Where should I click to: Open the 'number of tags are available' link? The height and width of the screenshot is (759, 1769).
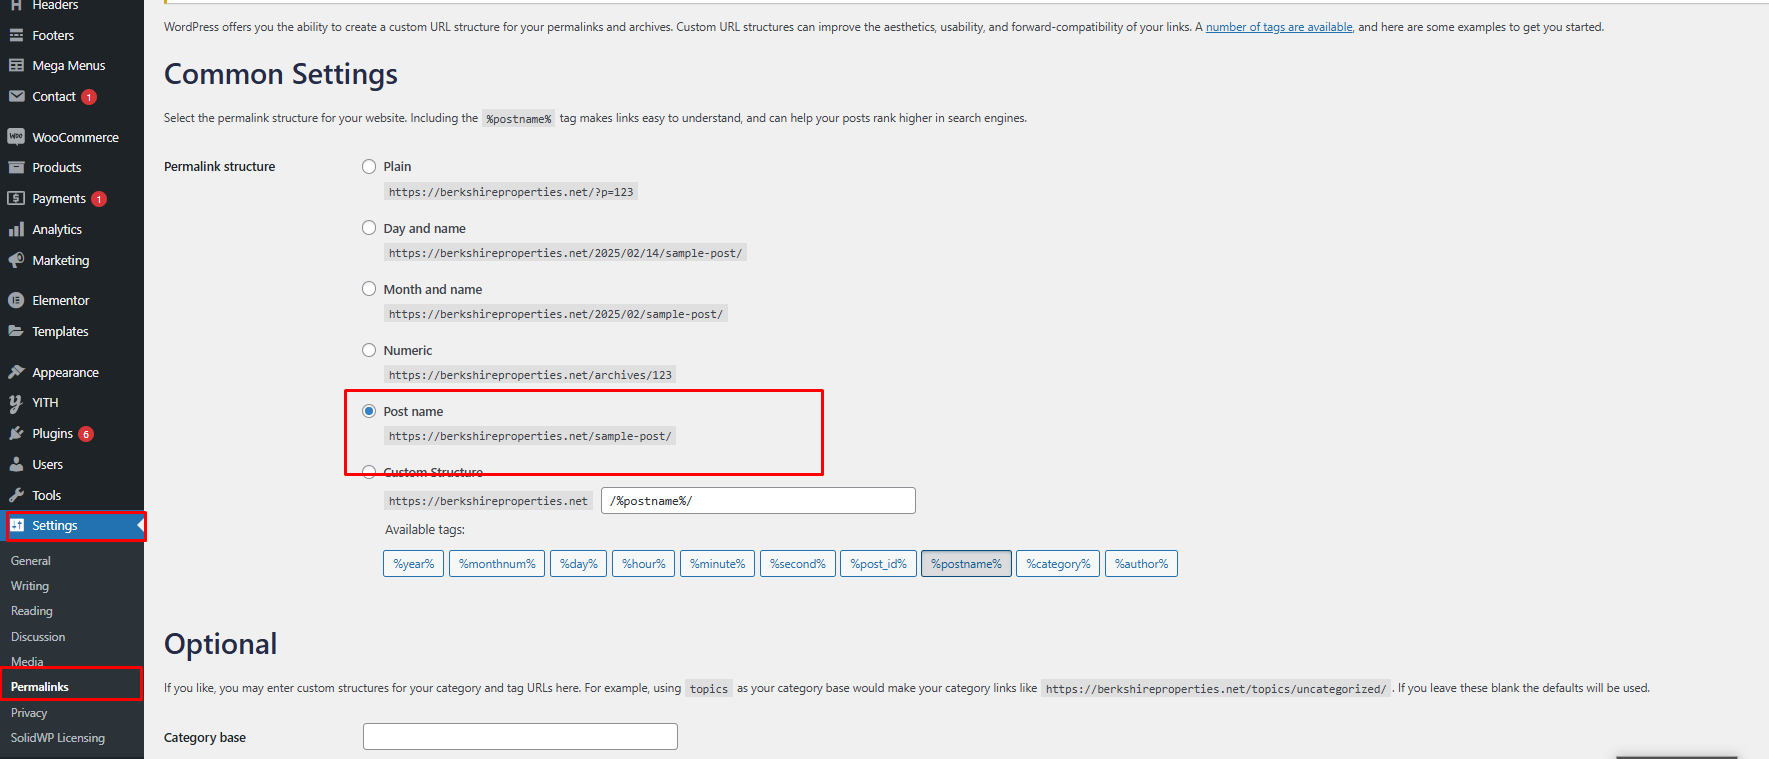pyautogui.click(x=1279, y=27)
